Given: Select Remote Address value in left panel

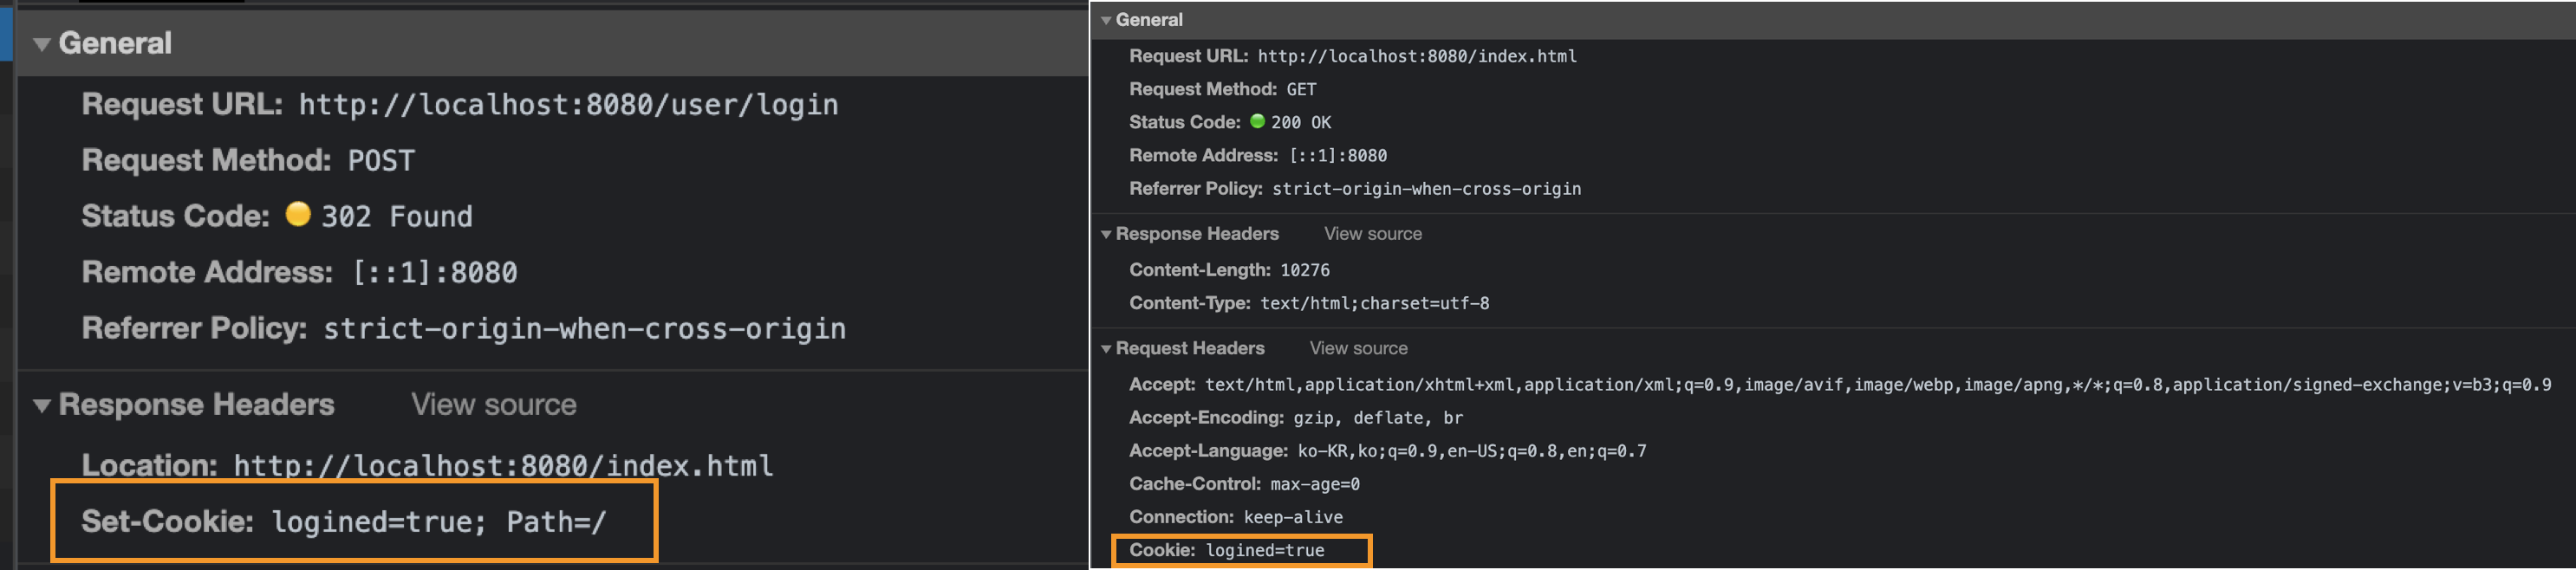Looking at the screenshot, I should coord(435,272).
